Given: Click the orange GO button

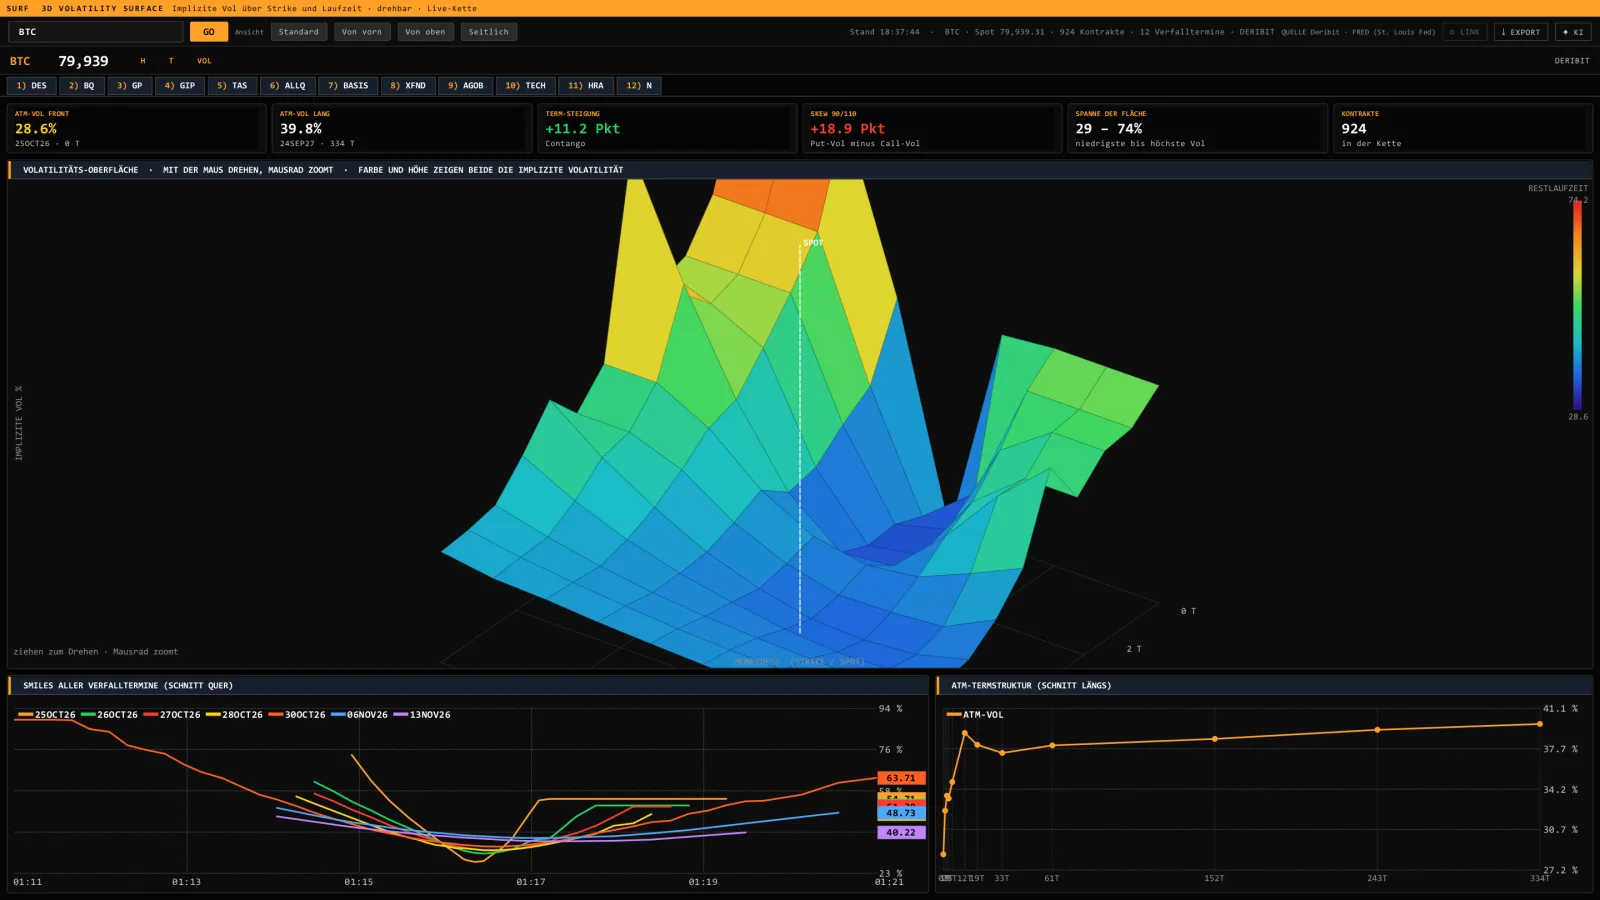Looking at the screenshot, I should (x=208, y=32).
